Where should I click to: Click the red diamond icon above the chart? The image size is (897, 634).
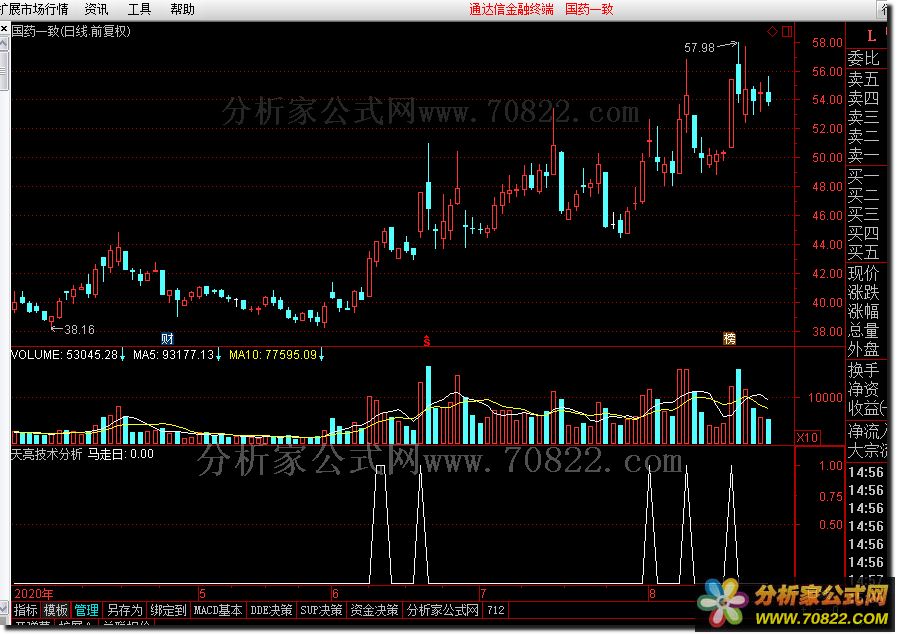(772, 31)
